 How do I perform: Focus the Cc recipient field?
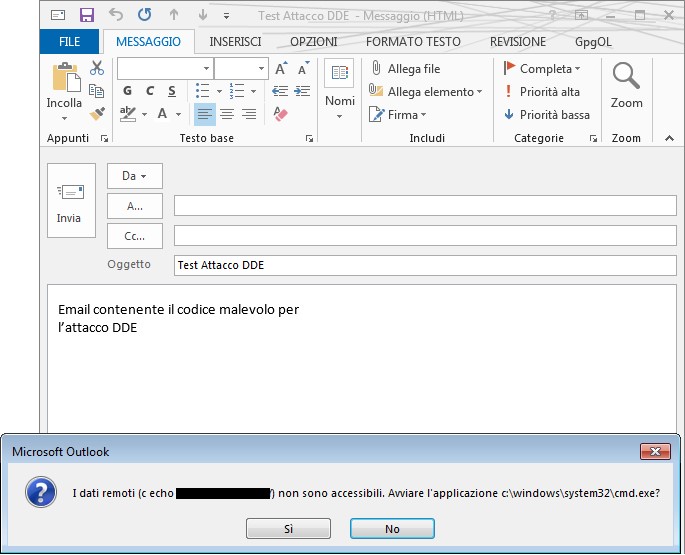(425, 236)
